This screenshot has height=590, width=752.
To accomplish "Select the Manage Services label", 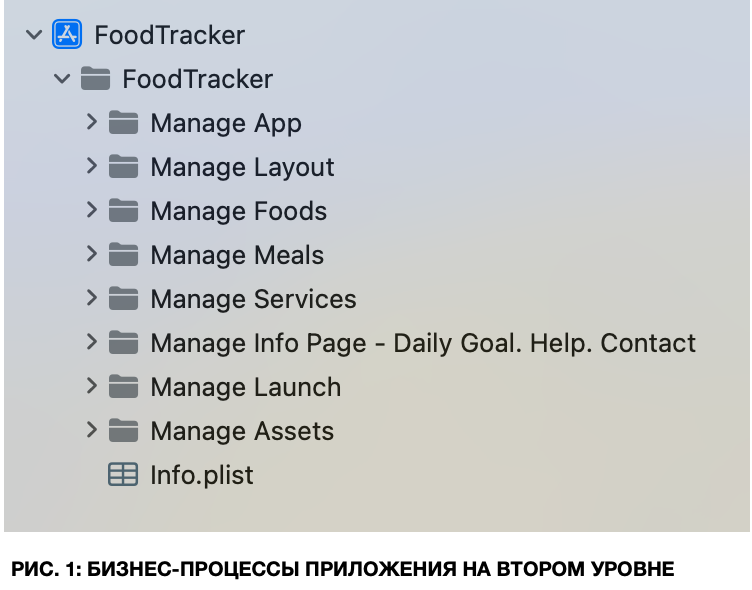I will point(253,299).
